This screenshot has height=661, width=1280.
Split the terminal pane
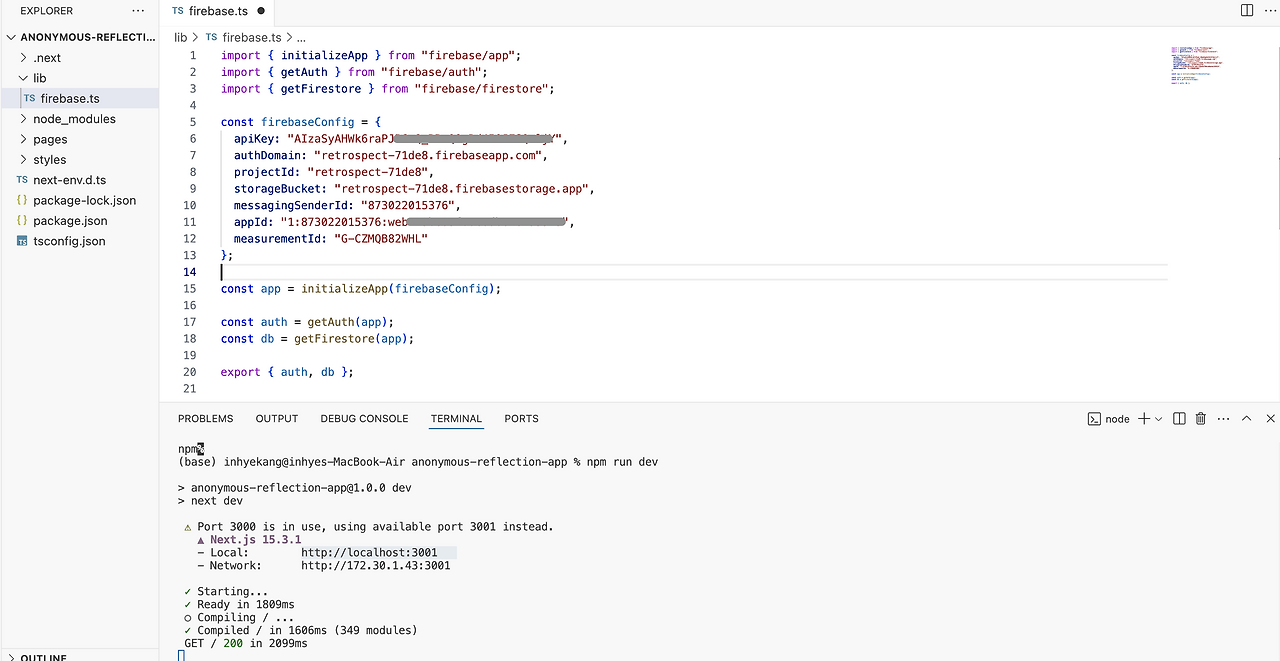[x=1179, y=419]
